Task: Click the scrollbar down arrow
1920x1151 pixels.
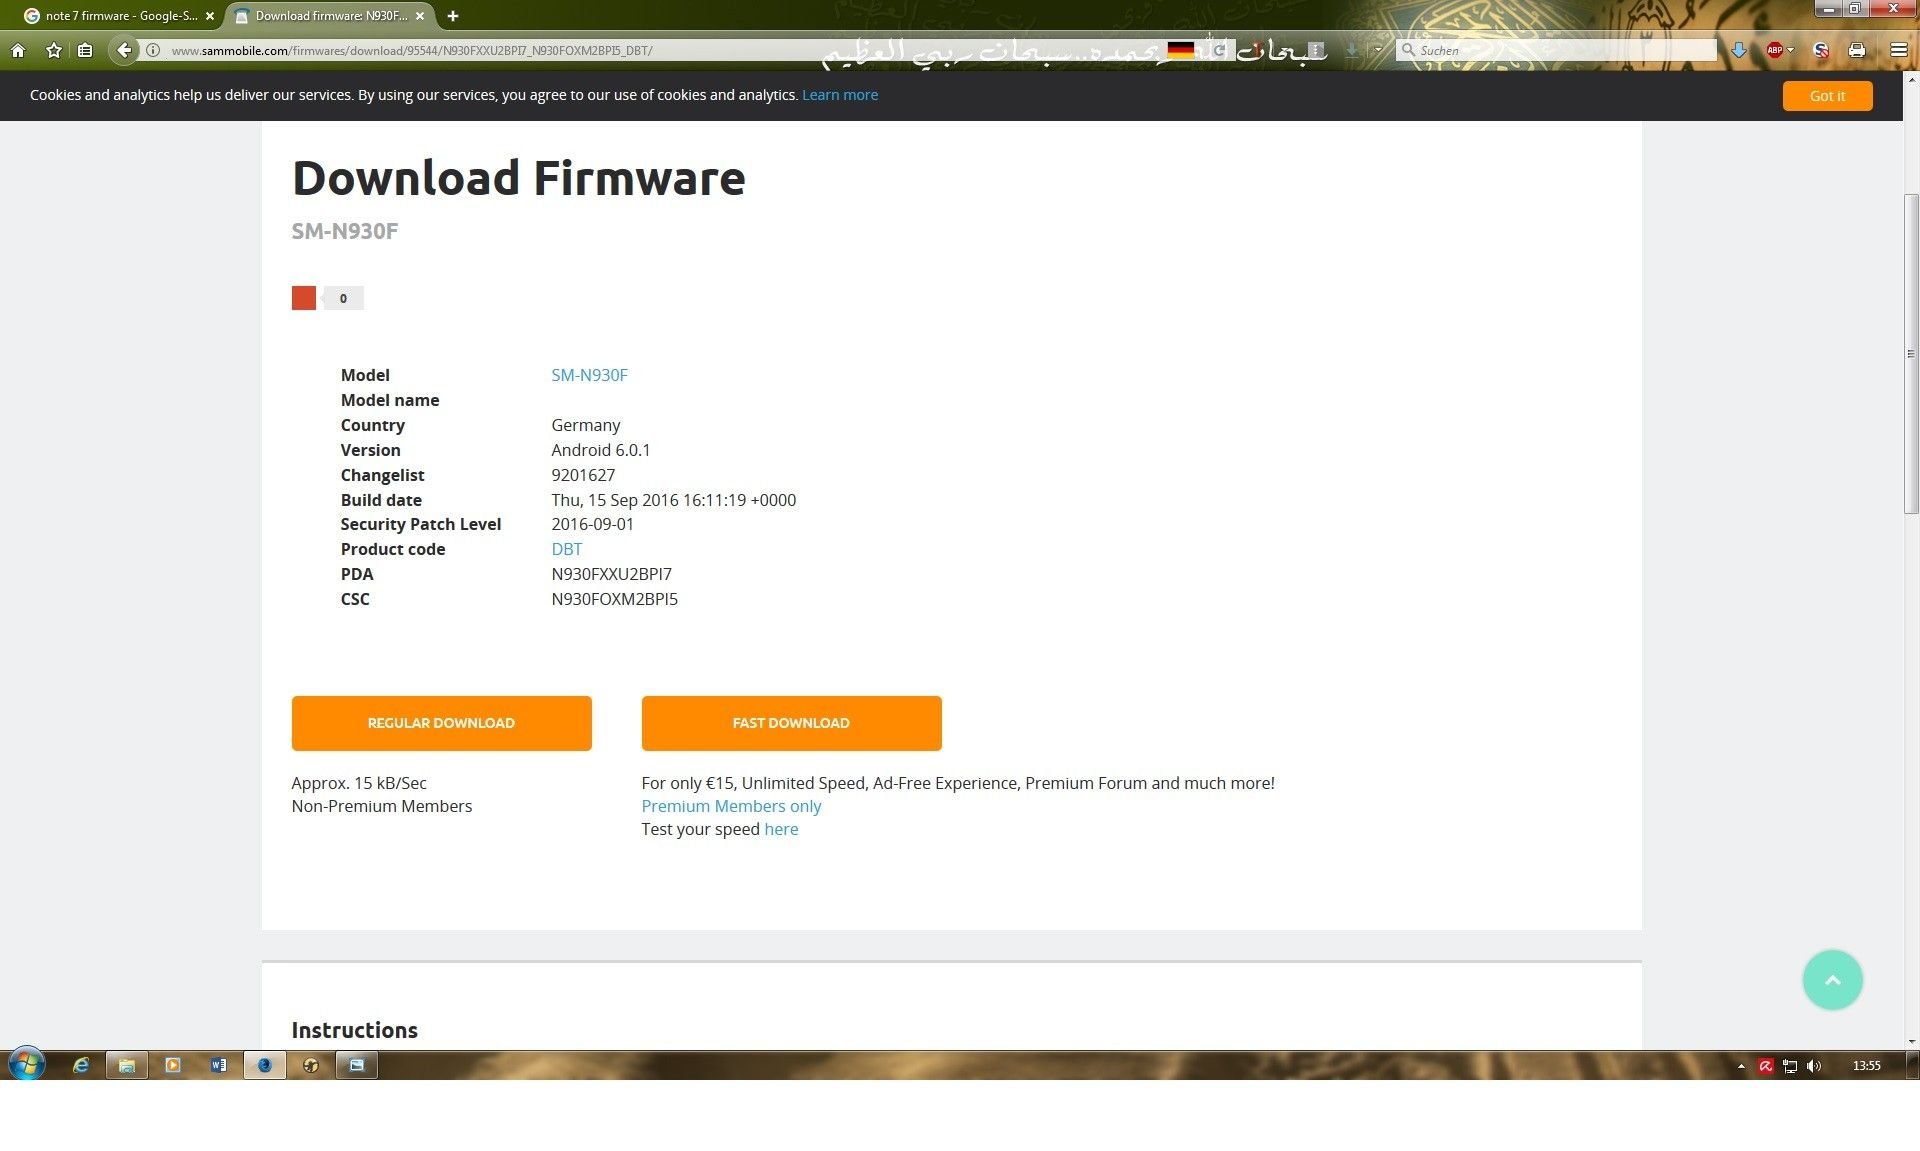Action: click(x=1911, y=1041)
